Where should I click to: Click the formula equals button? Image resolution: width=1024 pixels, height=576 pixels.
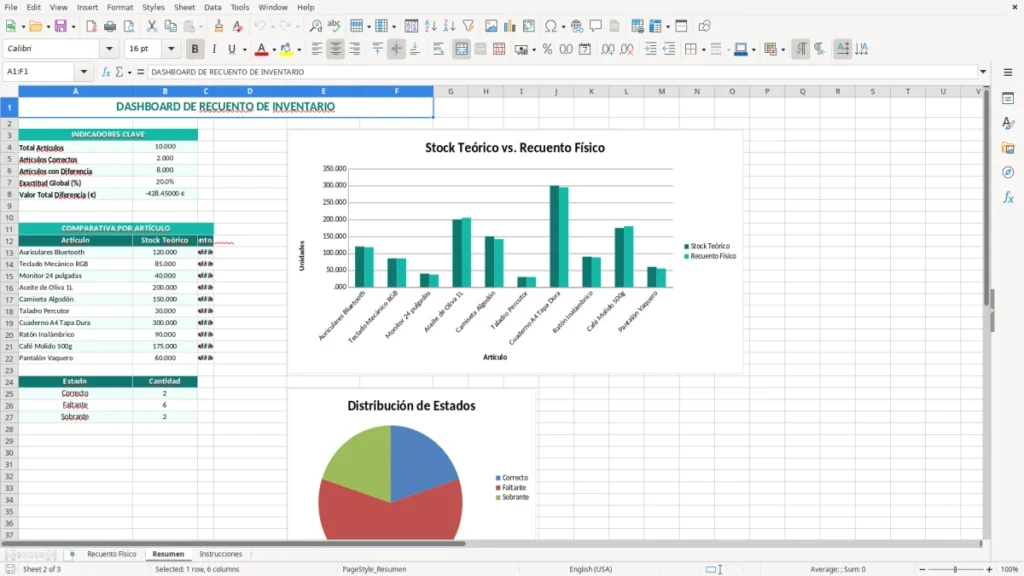140,72
